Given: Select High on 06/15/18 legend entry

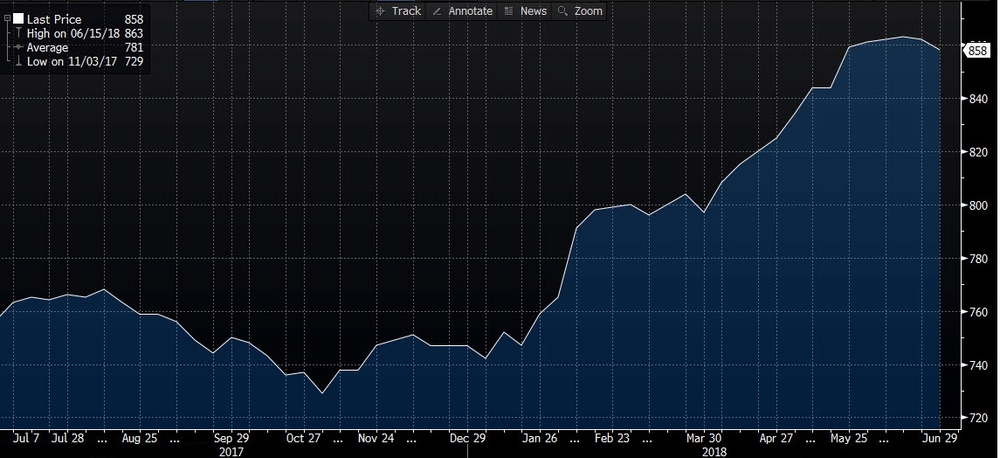Looking at the screenshot, I should pyautogui.click(x=72, y=34).
